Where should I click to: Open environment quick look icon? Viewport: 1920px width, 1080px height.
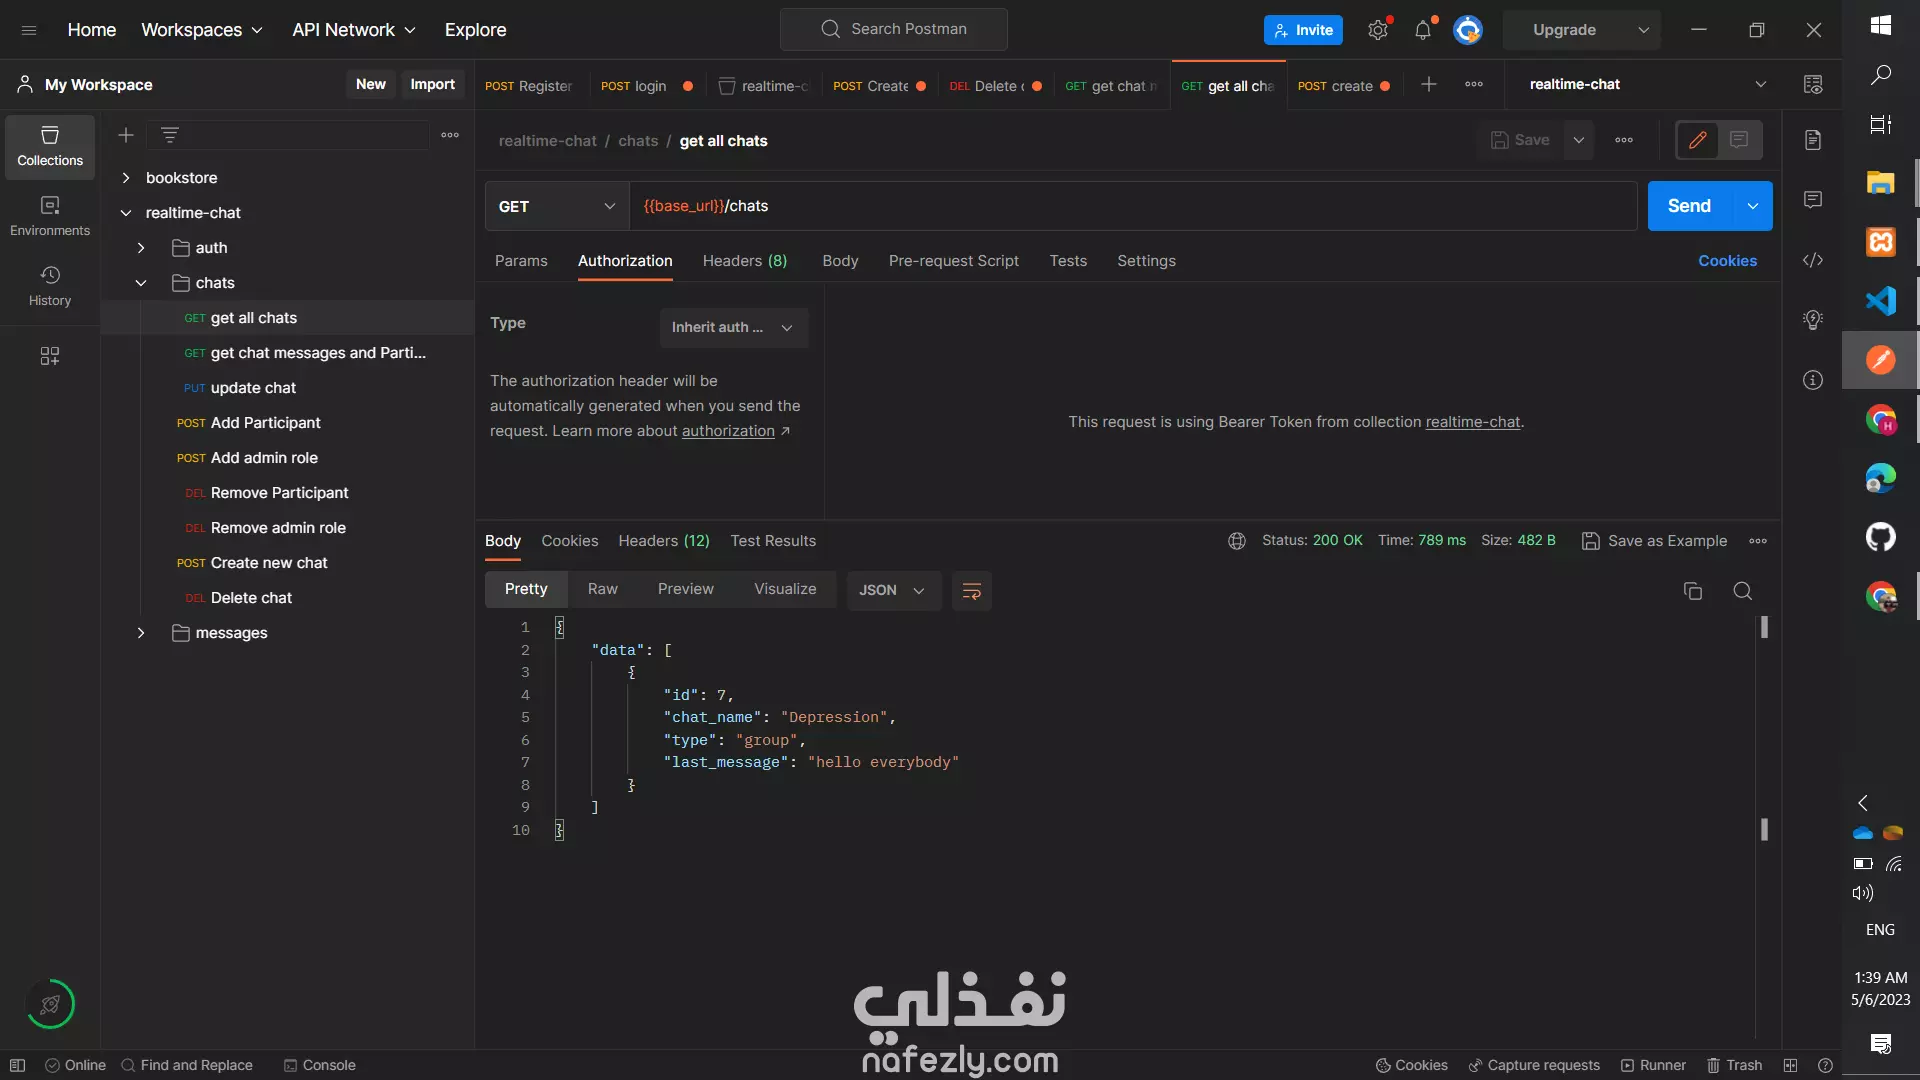pos(1813,85)
